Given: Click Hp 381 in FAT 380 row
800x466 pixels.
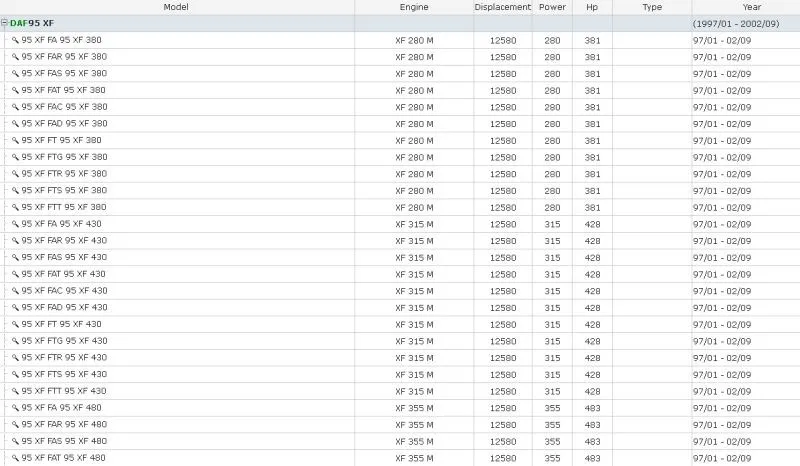Looking at the screenshot, I should [592, 90].
